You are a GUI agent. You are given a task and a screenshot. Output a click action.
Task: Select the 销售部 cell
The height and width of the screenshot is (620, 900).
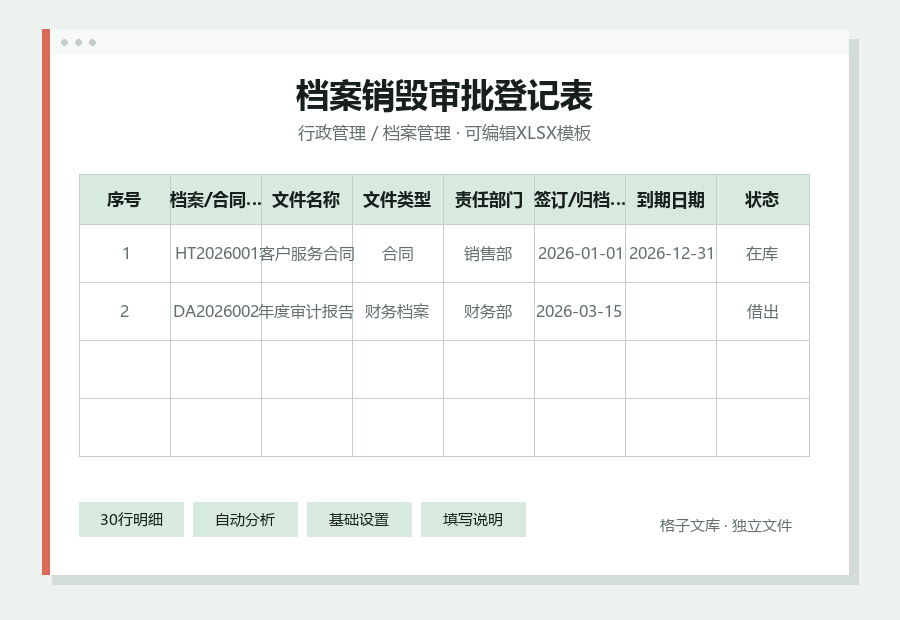tap(488, 254)
